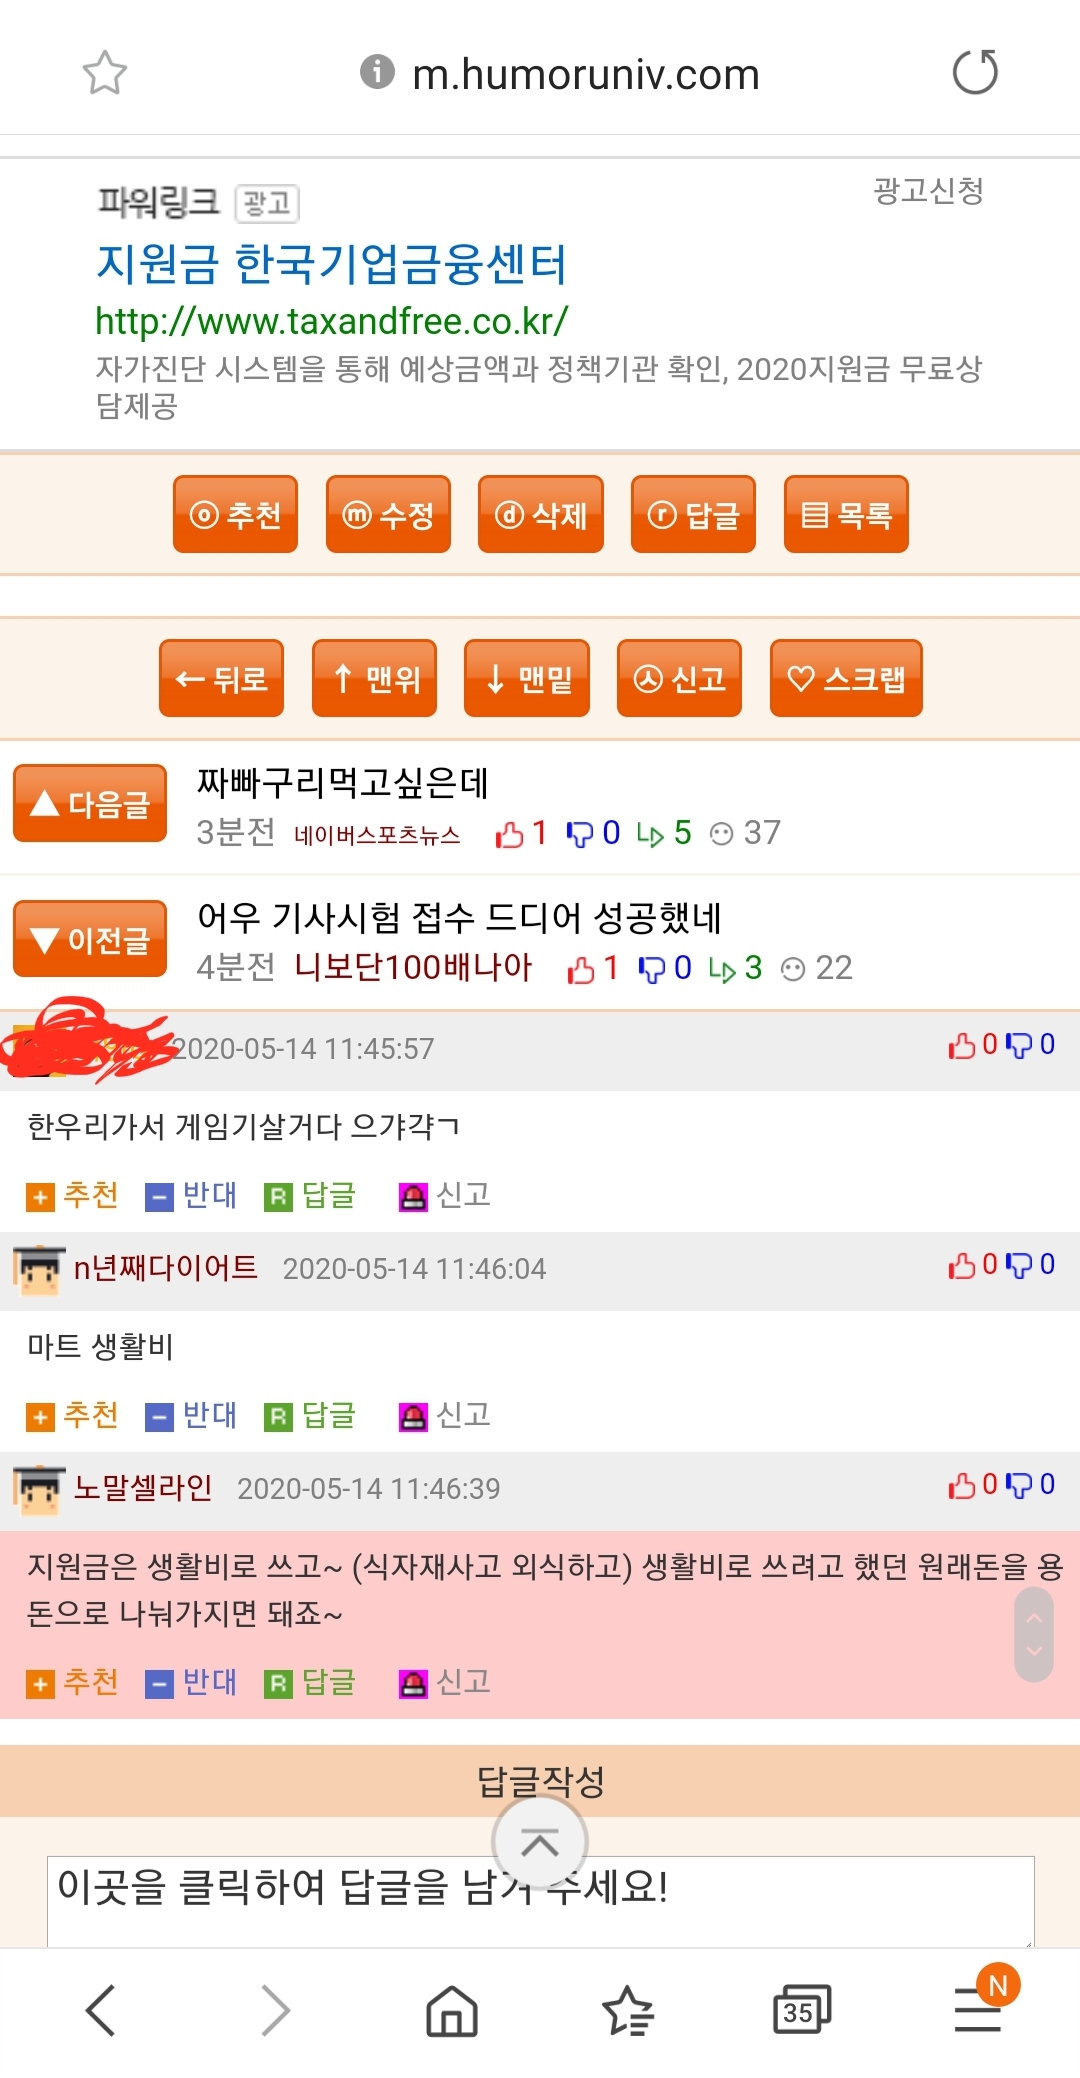This screenshot has width=1080, height=2078.
Task: Go to browser home page icon
Action: click(x=452, y=2010)
